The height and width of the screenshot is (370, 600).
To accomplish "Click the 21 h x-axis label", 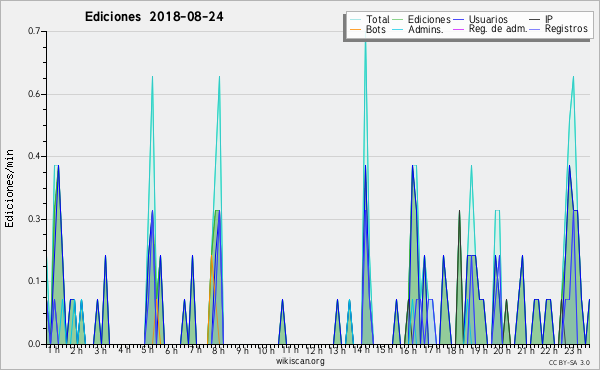I will tap(526, 350).
